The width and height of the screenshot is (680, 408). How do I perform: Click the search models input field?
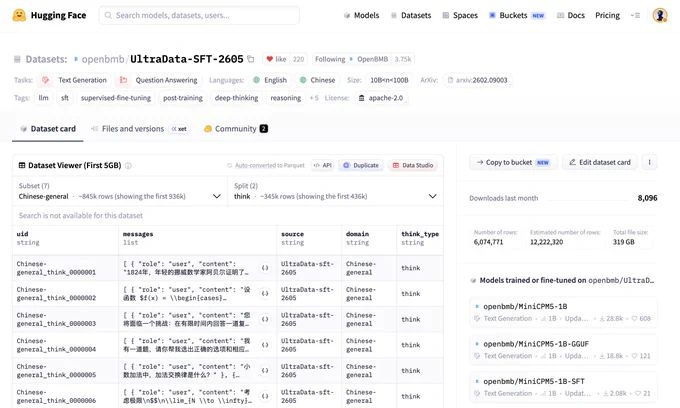(199, 15)
